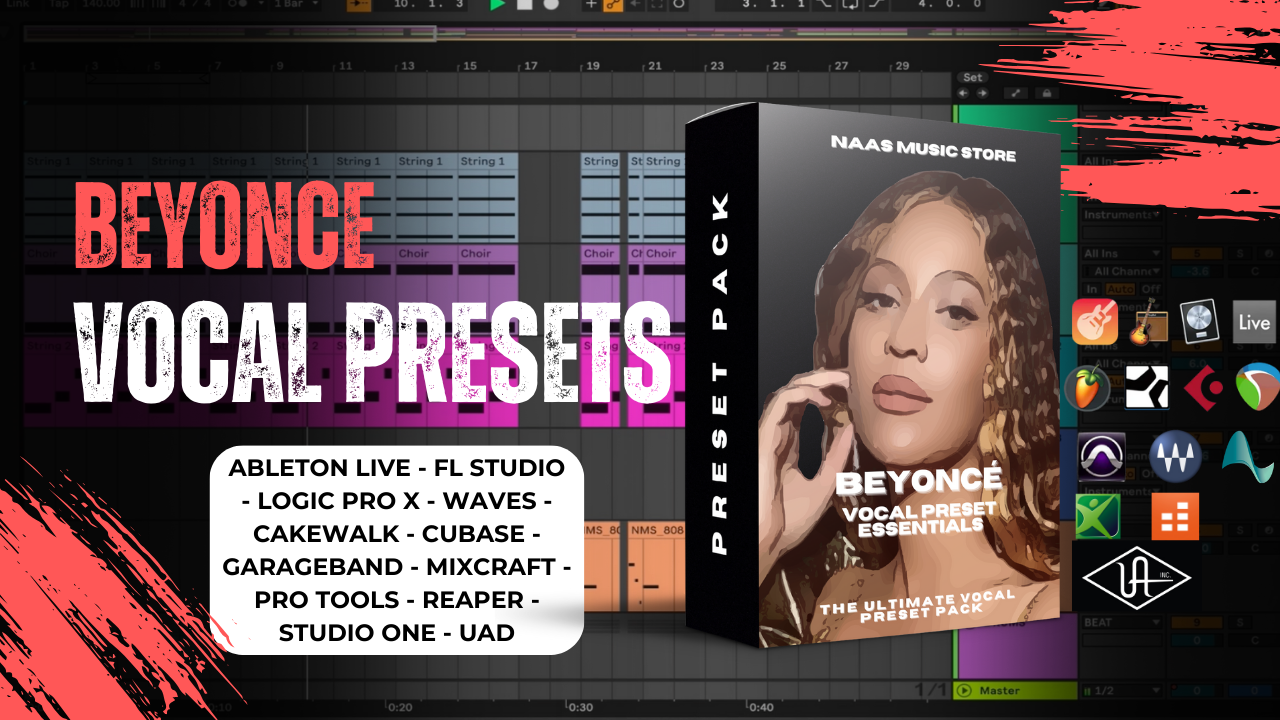Image resolution: width=1280 pixels, height=720 pixels.
Task: Click the Mixcraft green icon
Action: pos(1097,516)
